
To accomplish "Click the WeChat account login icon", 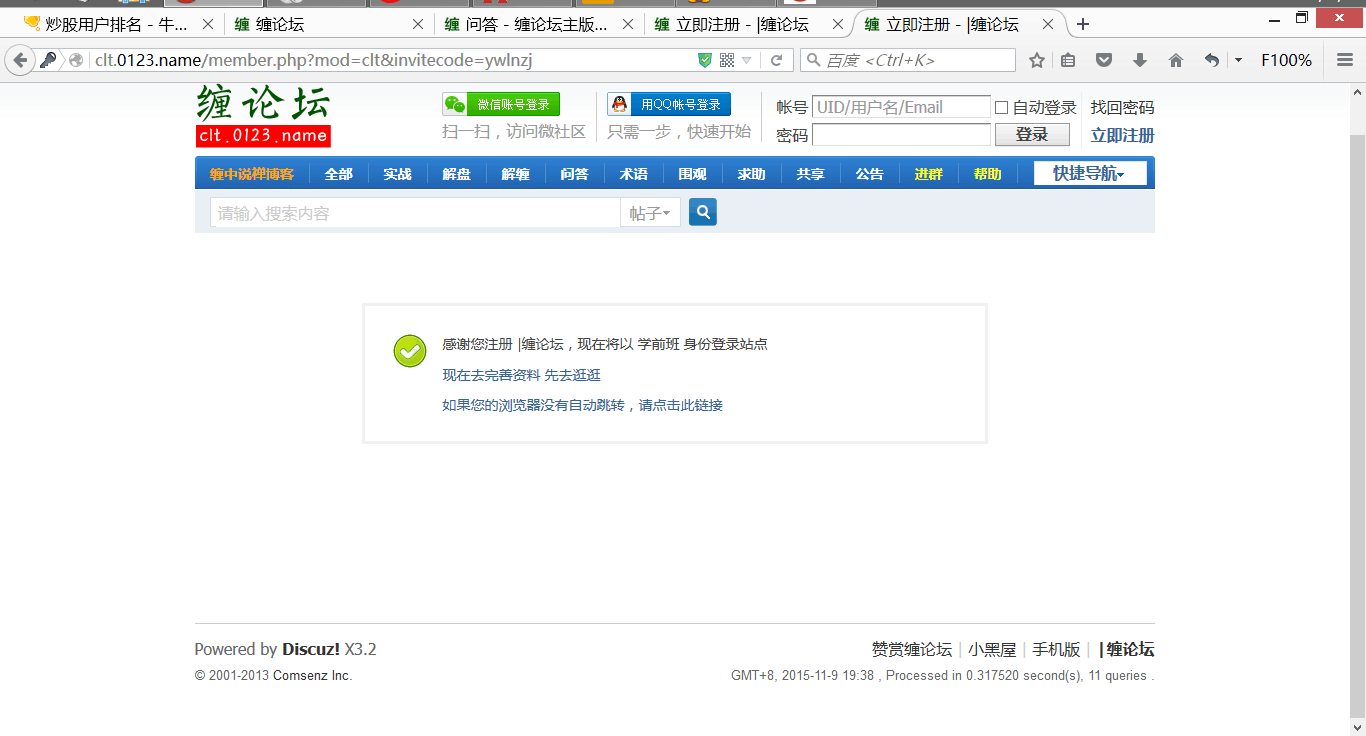I will coord(456,105).
